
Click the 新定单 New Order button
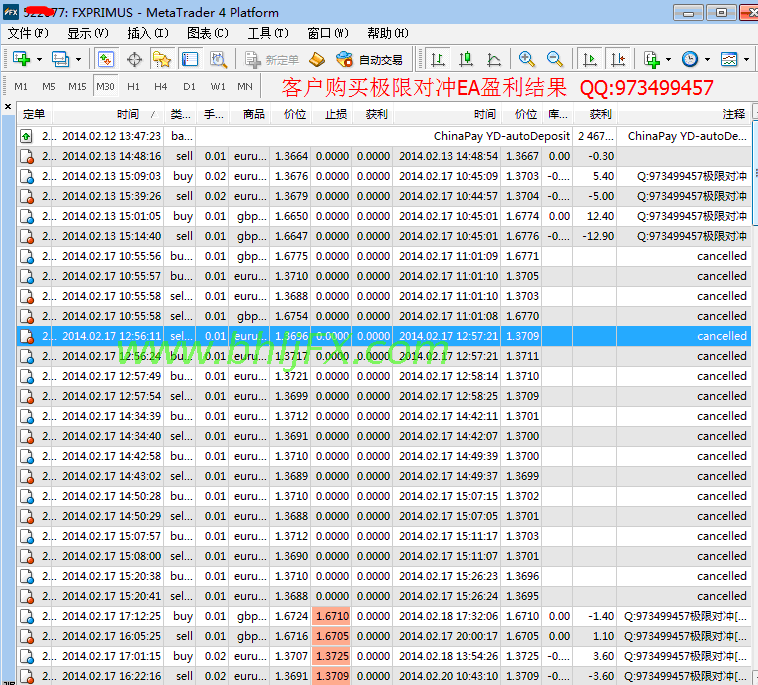272,60
